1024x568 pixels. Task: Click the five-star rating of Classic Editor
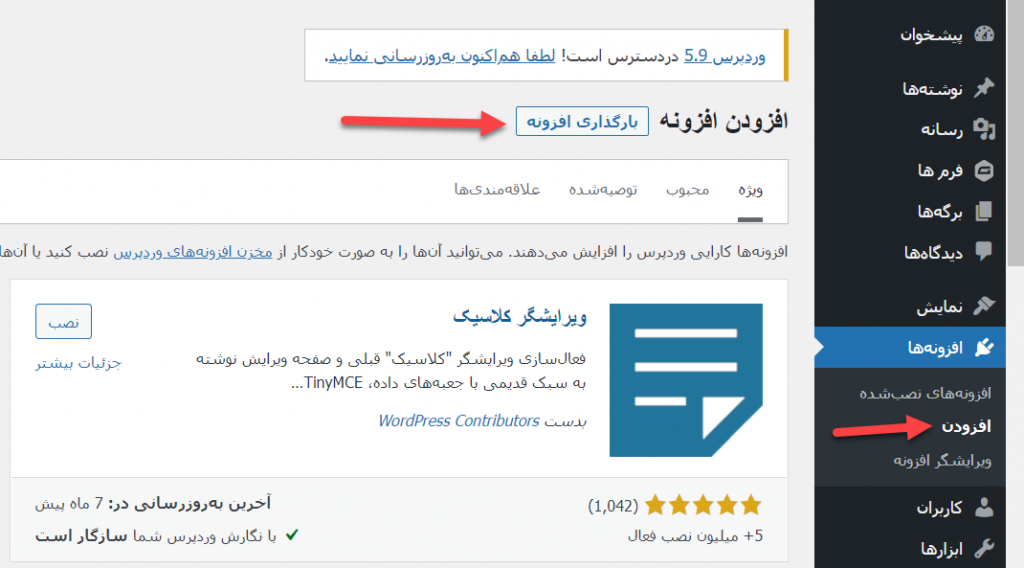pos(703,505)
